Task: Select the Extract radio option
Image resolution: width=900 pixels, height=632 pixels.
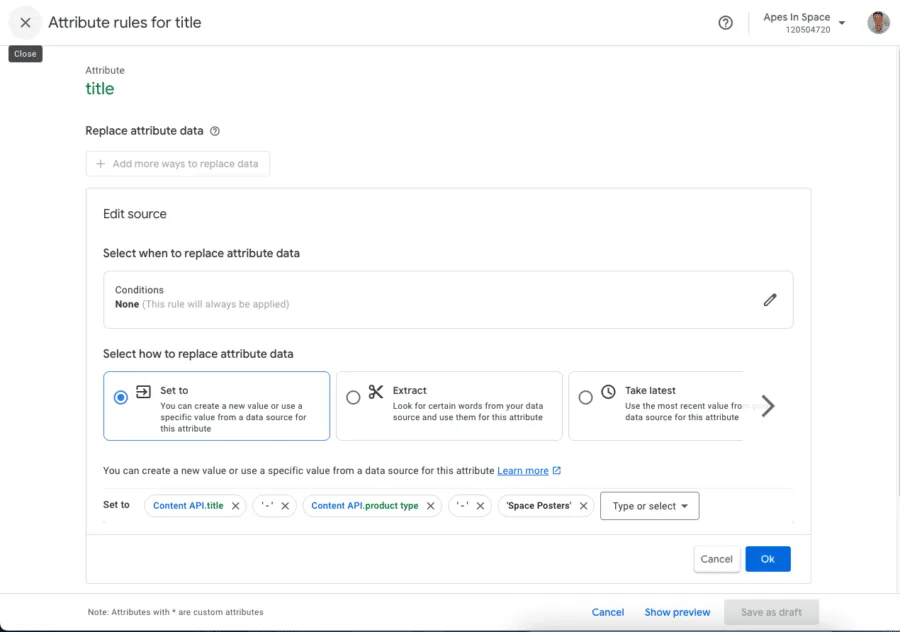Action: (353, 397)
